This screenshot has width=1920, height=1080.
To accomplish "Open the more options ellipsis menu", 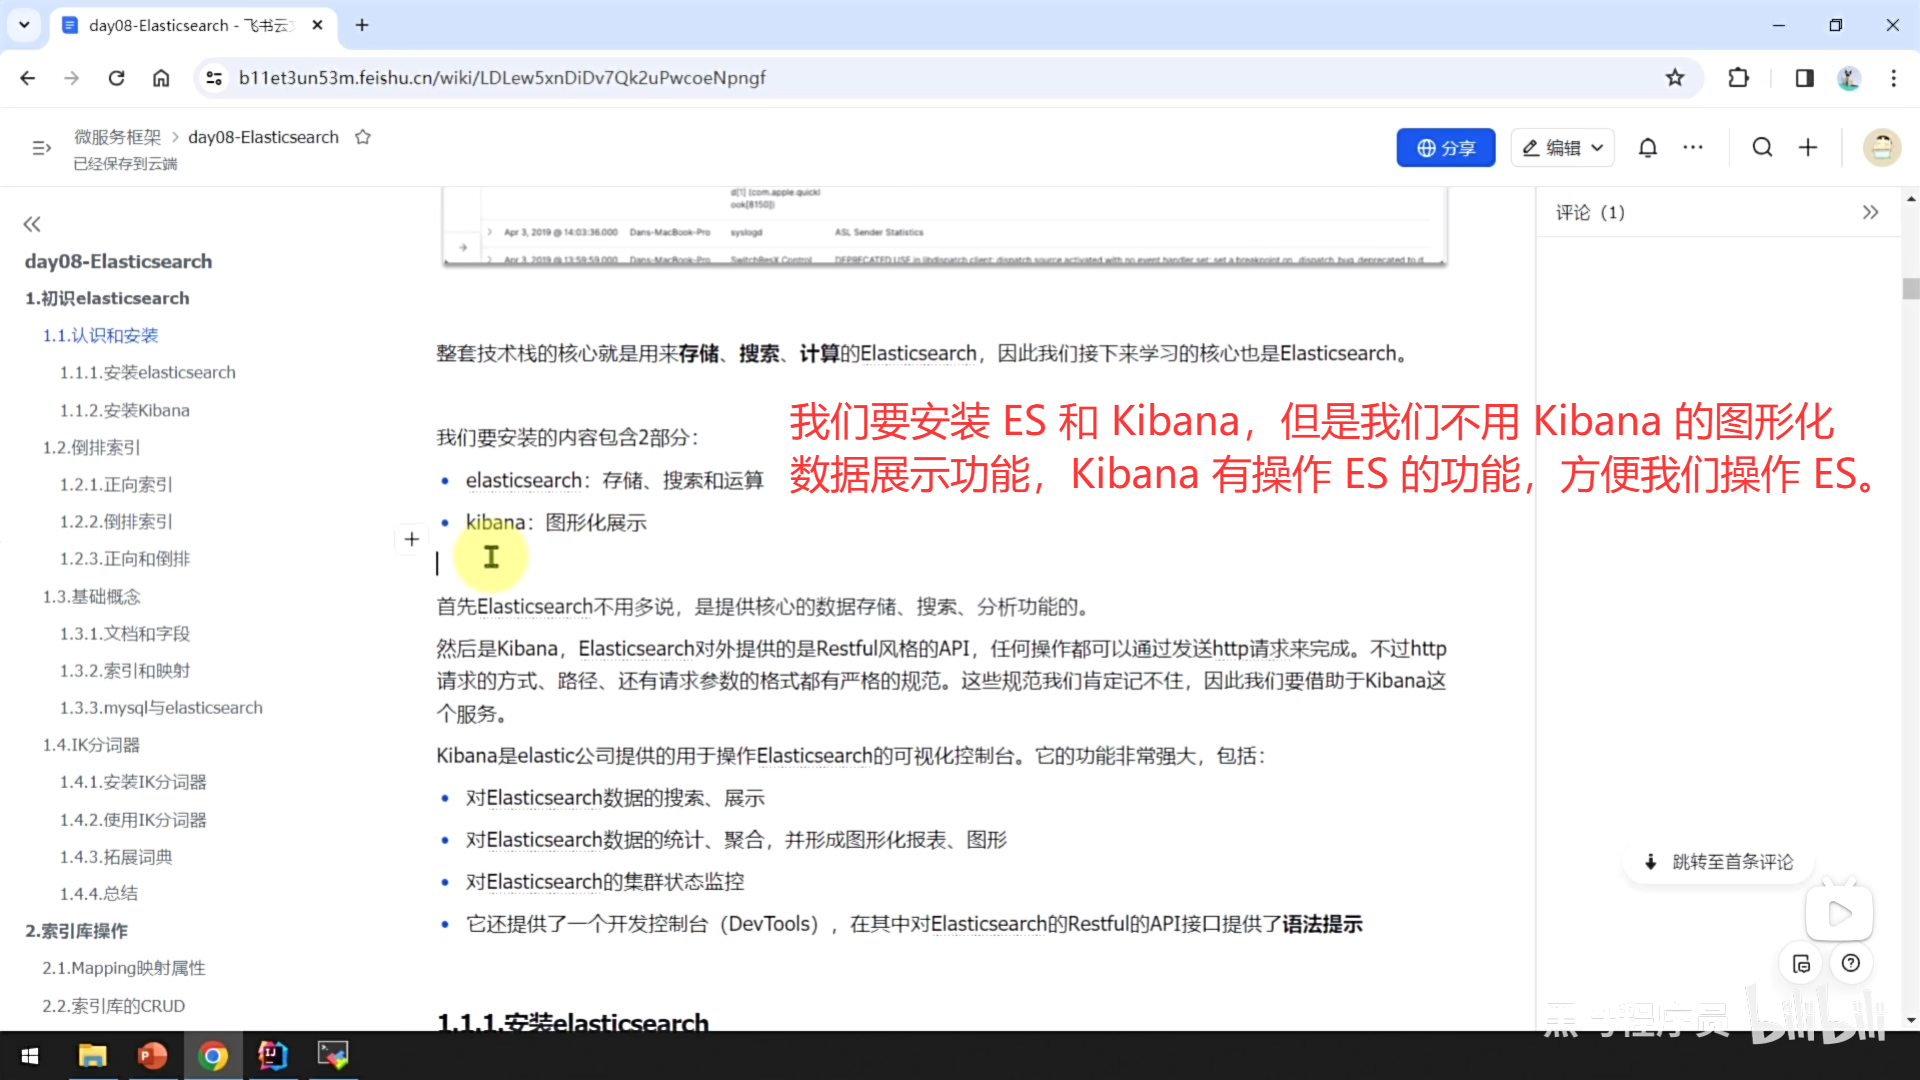I will click(1693, 148).
